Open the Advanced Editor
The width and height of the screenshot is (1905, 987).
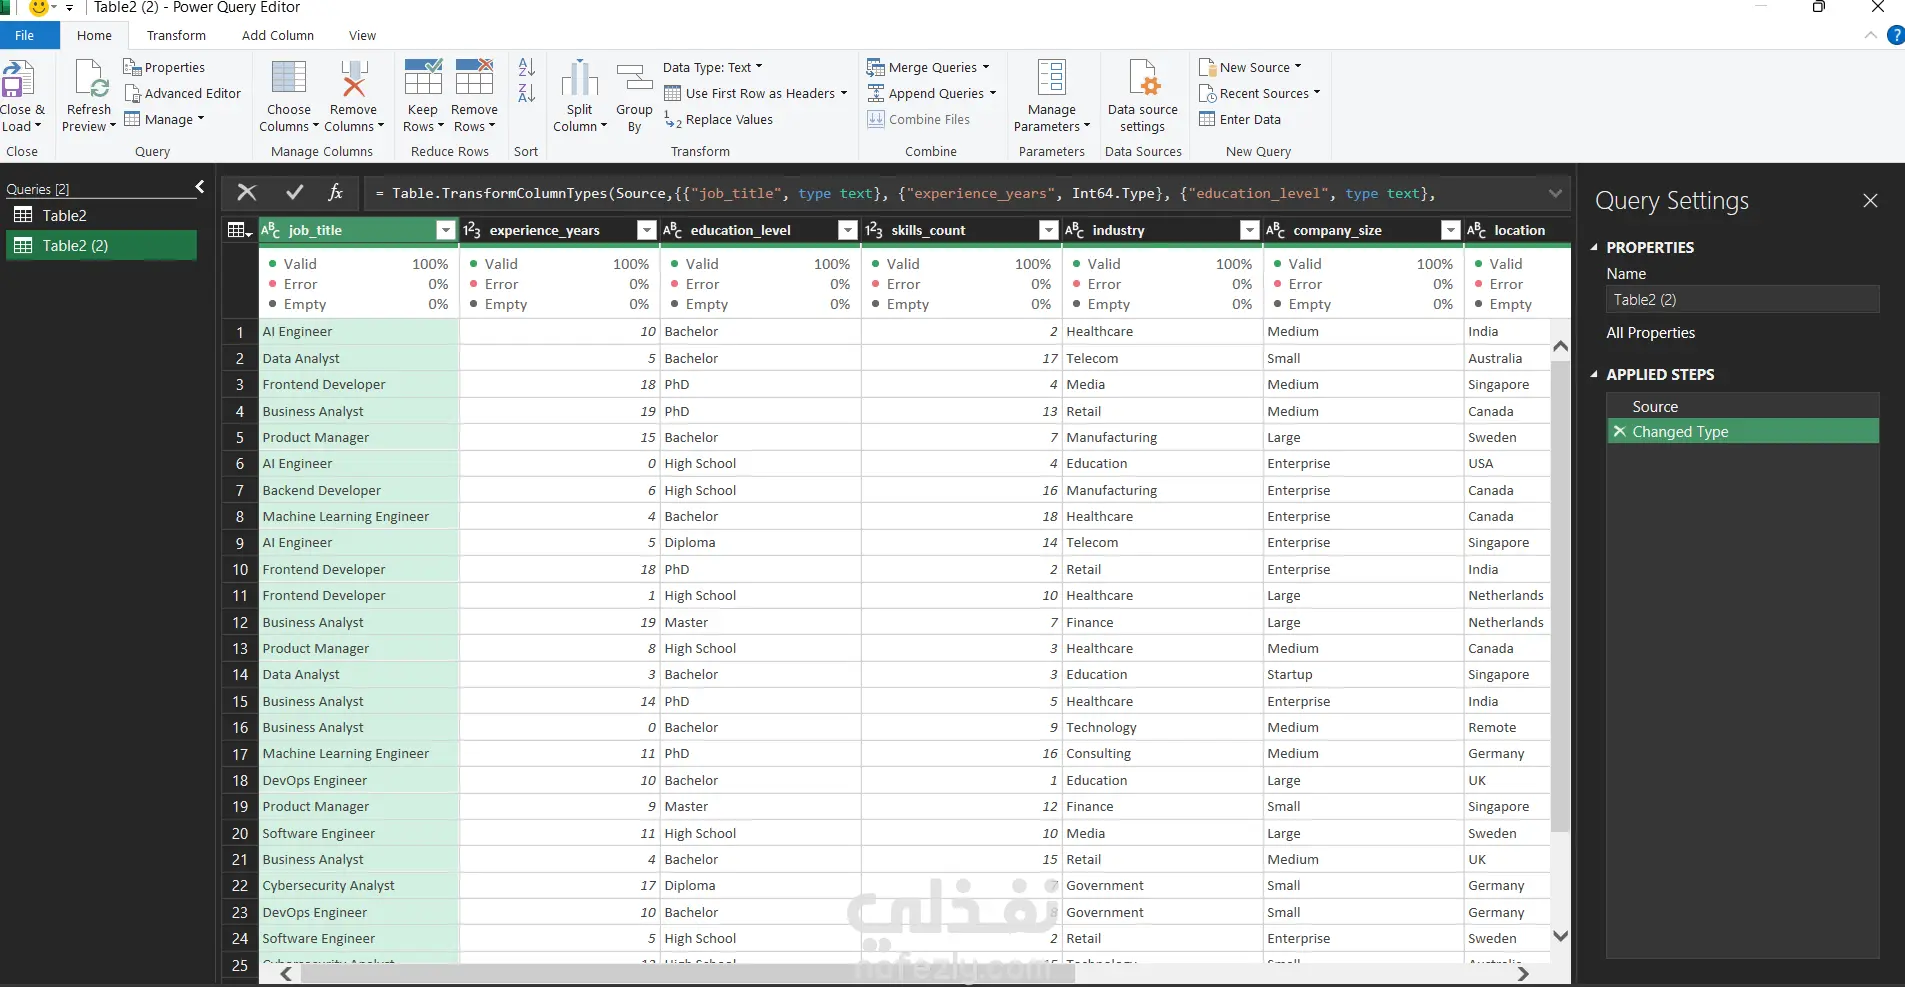(183, 93)
